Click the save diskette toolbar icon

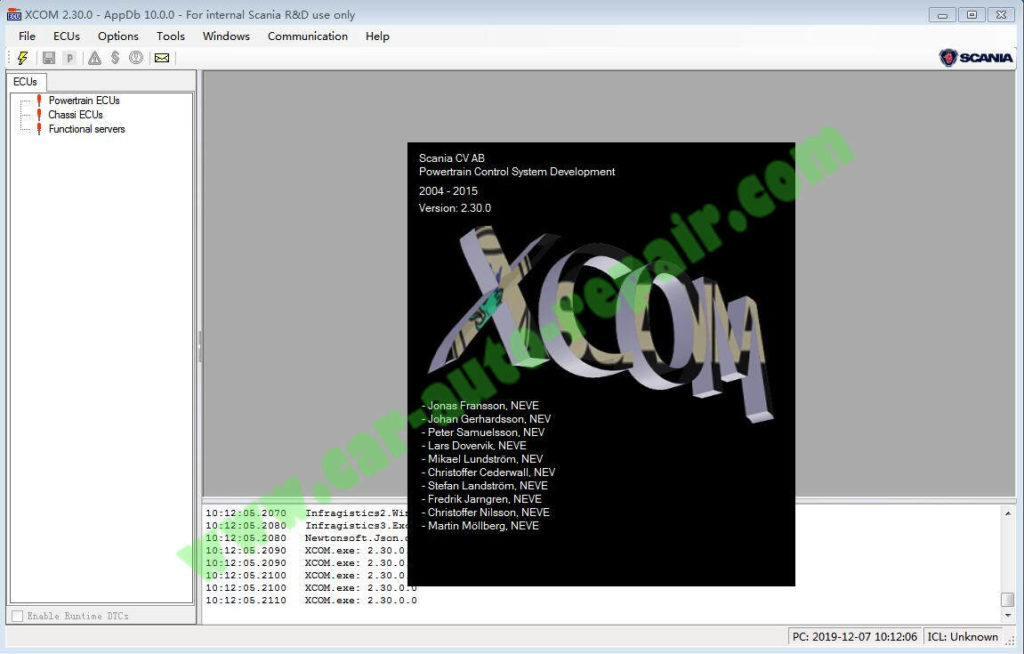point(47,57)
